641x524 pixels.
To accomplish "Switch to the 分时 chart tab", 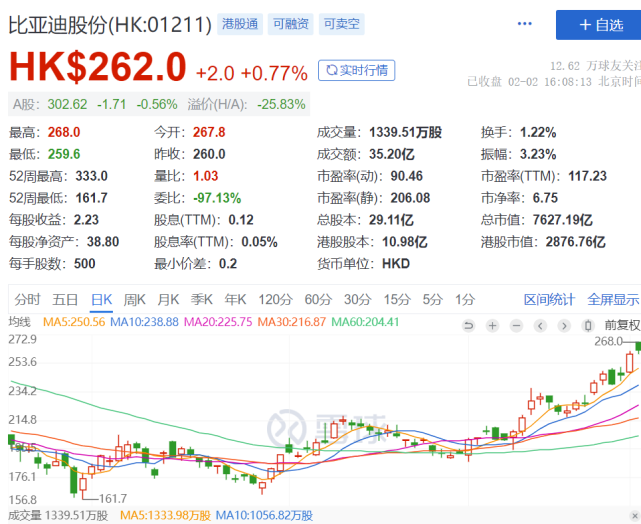I will 27,299.
